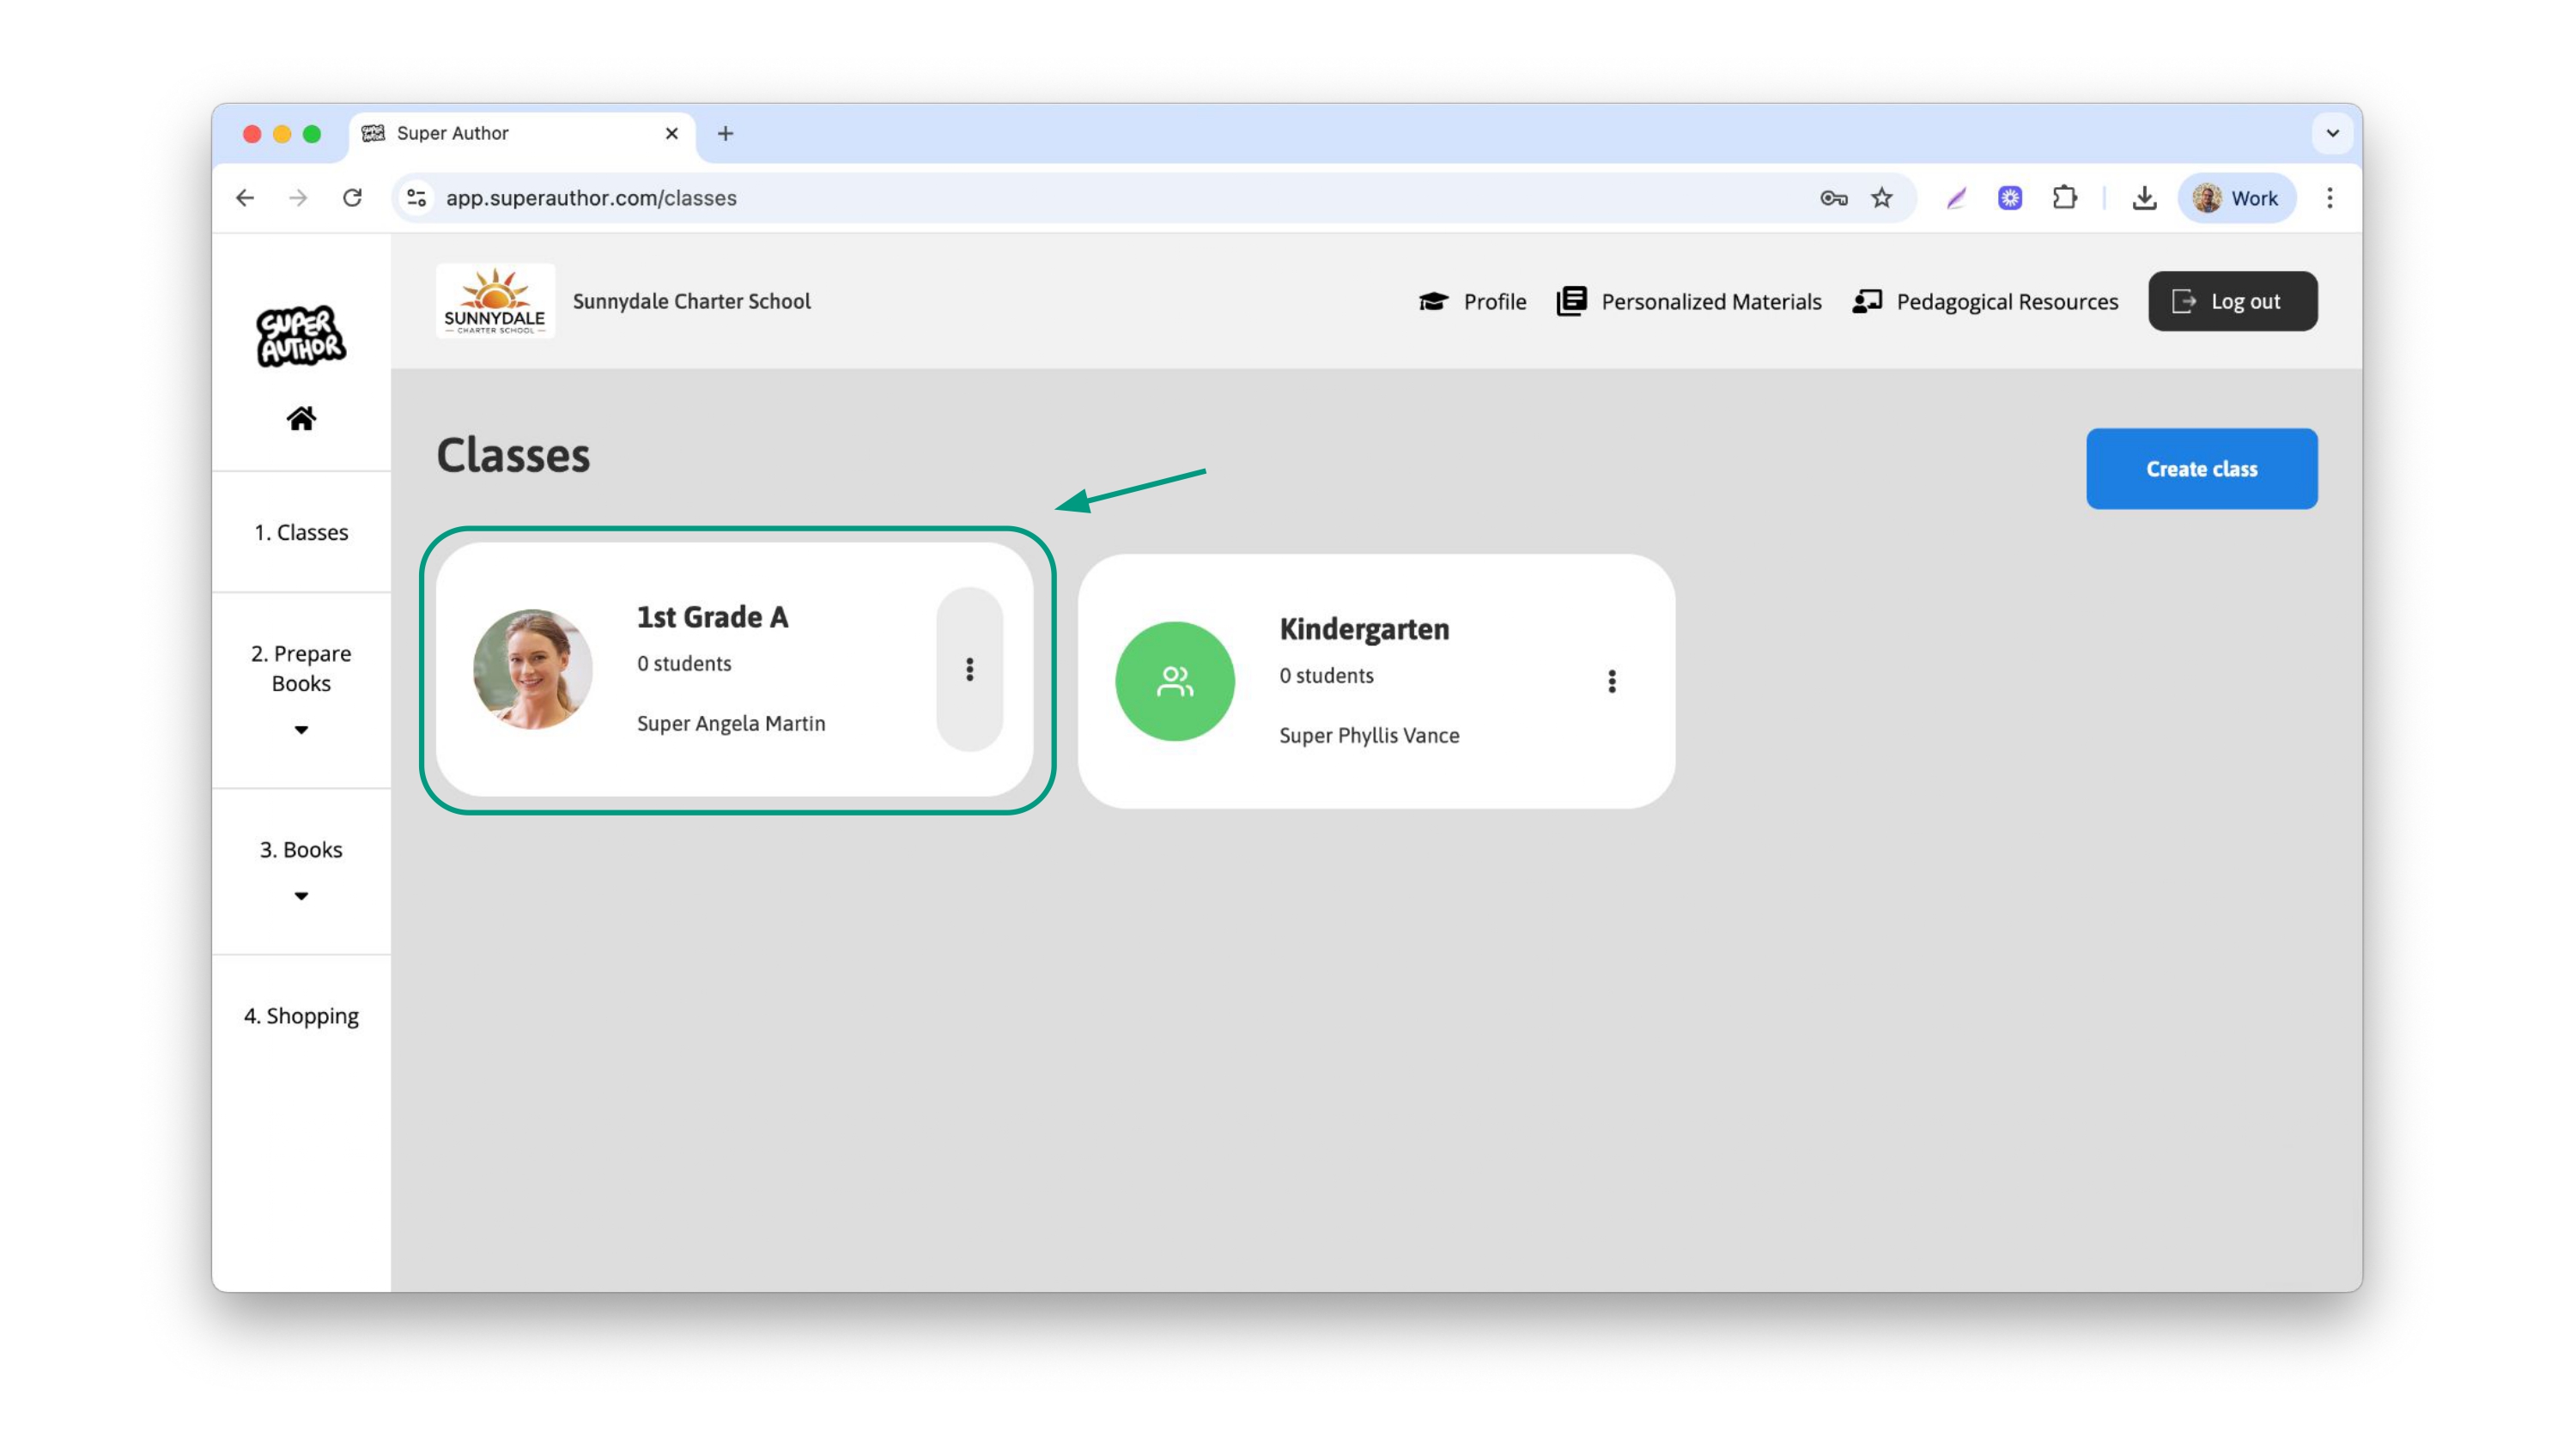Click the Pedagogical Resources teacher icon
2576x1449 pixels.
pyautogui.click(x=1867, y=301)
